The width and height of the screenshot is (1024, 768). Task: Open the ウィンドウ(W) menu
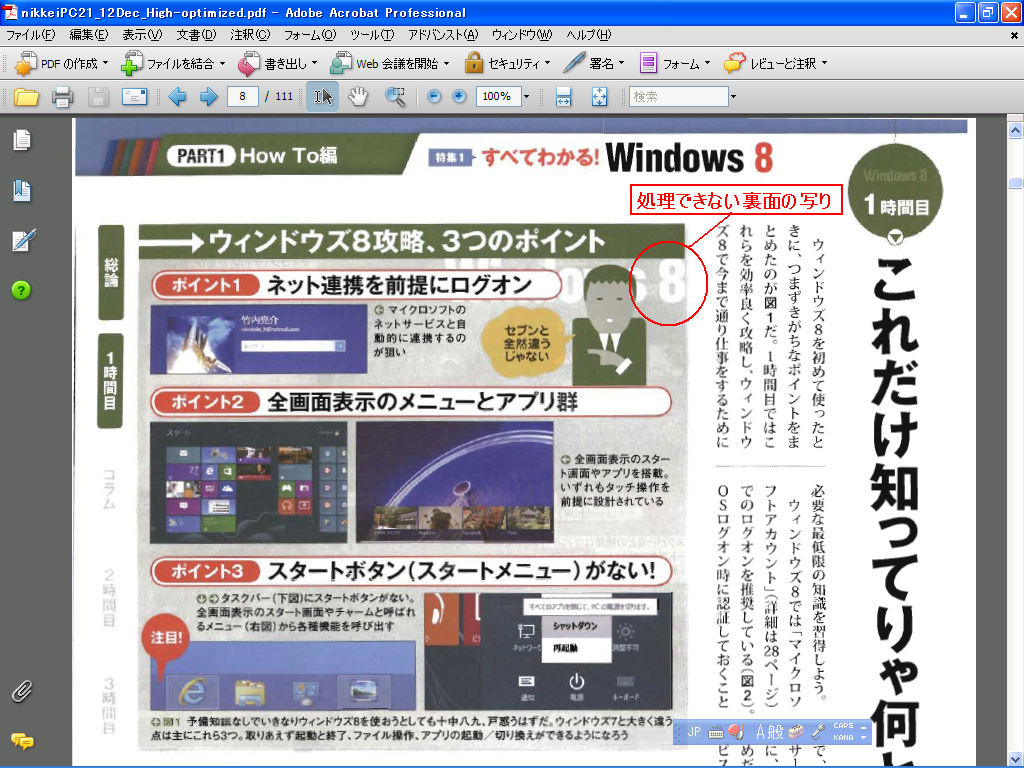tap(522, 35)
